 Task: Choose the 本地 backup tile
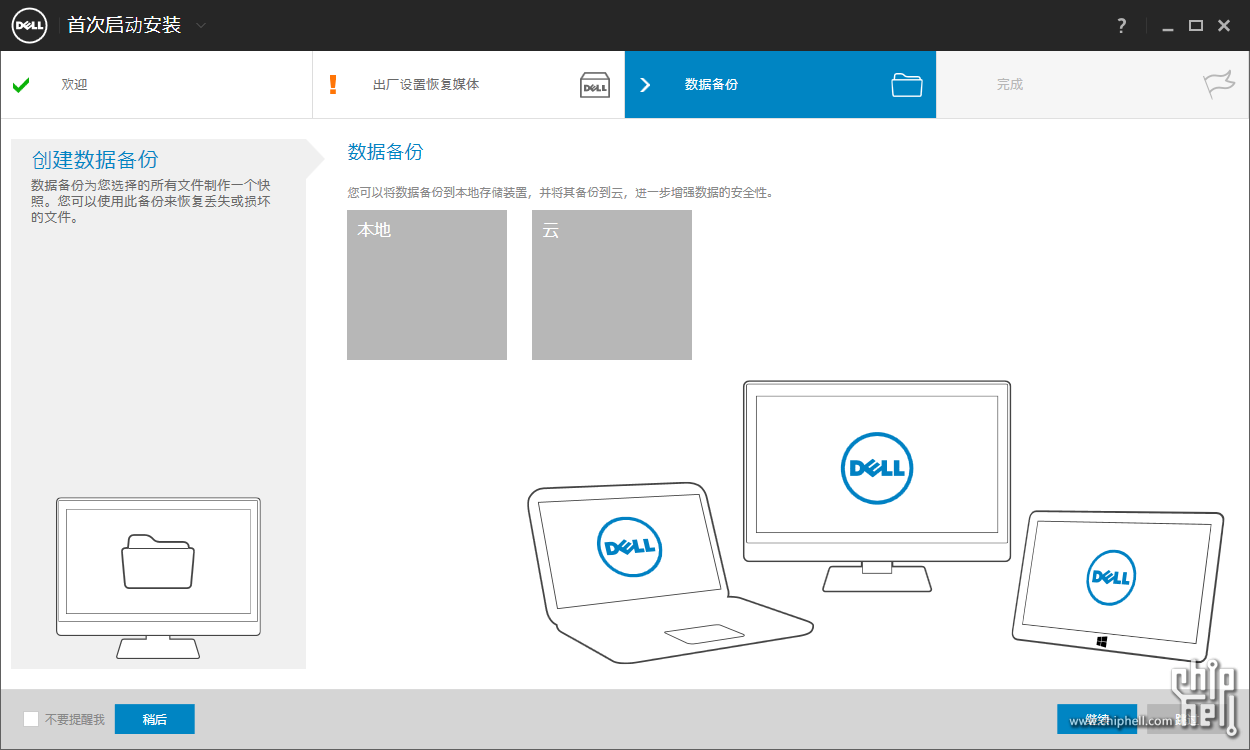tap(427, 285)
